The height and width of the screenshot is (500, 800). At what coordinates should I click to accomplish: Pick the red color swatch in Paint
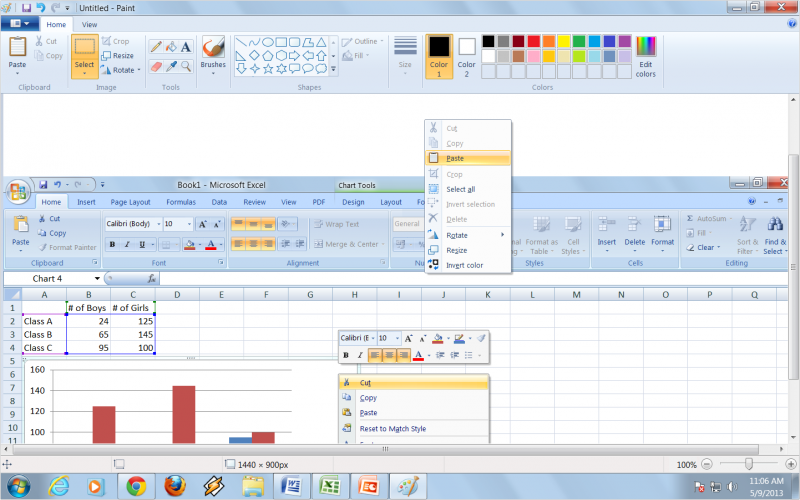click(x=534, y=41)
